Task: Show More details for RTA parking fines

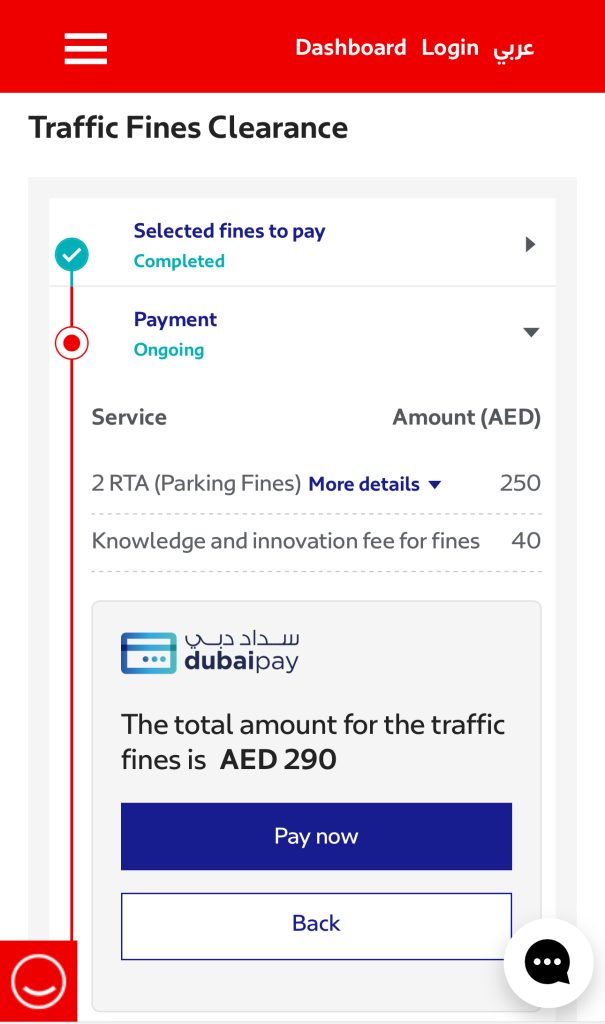Action: [374, 484]
